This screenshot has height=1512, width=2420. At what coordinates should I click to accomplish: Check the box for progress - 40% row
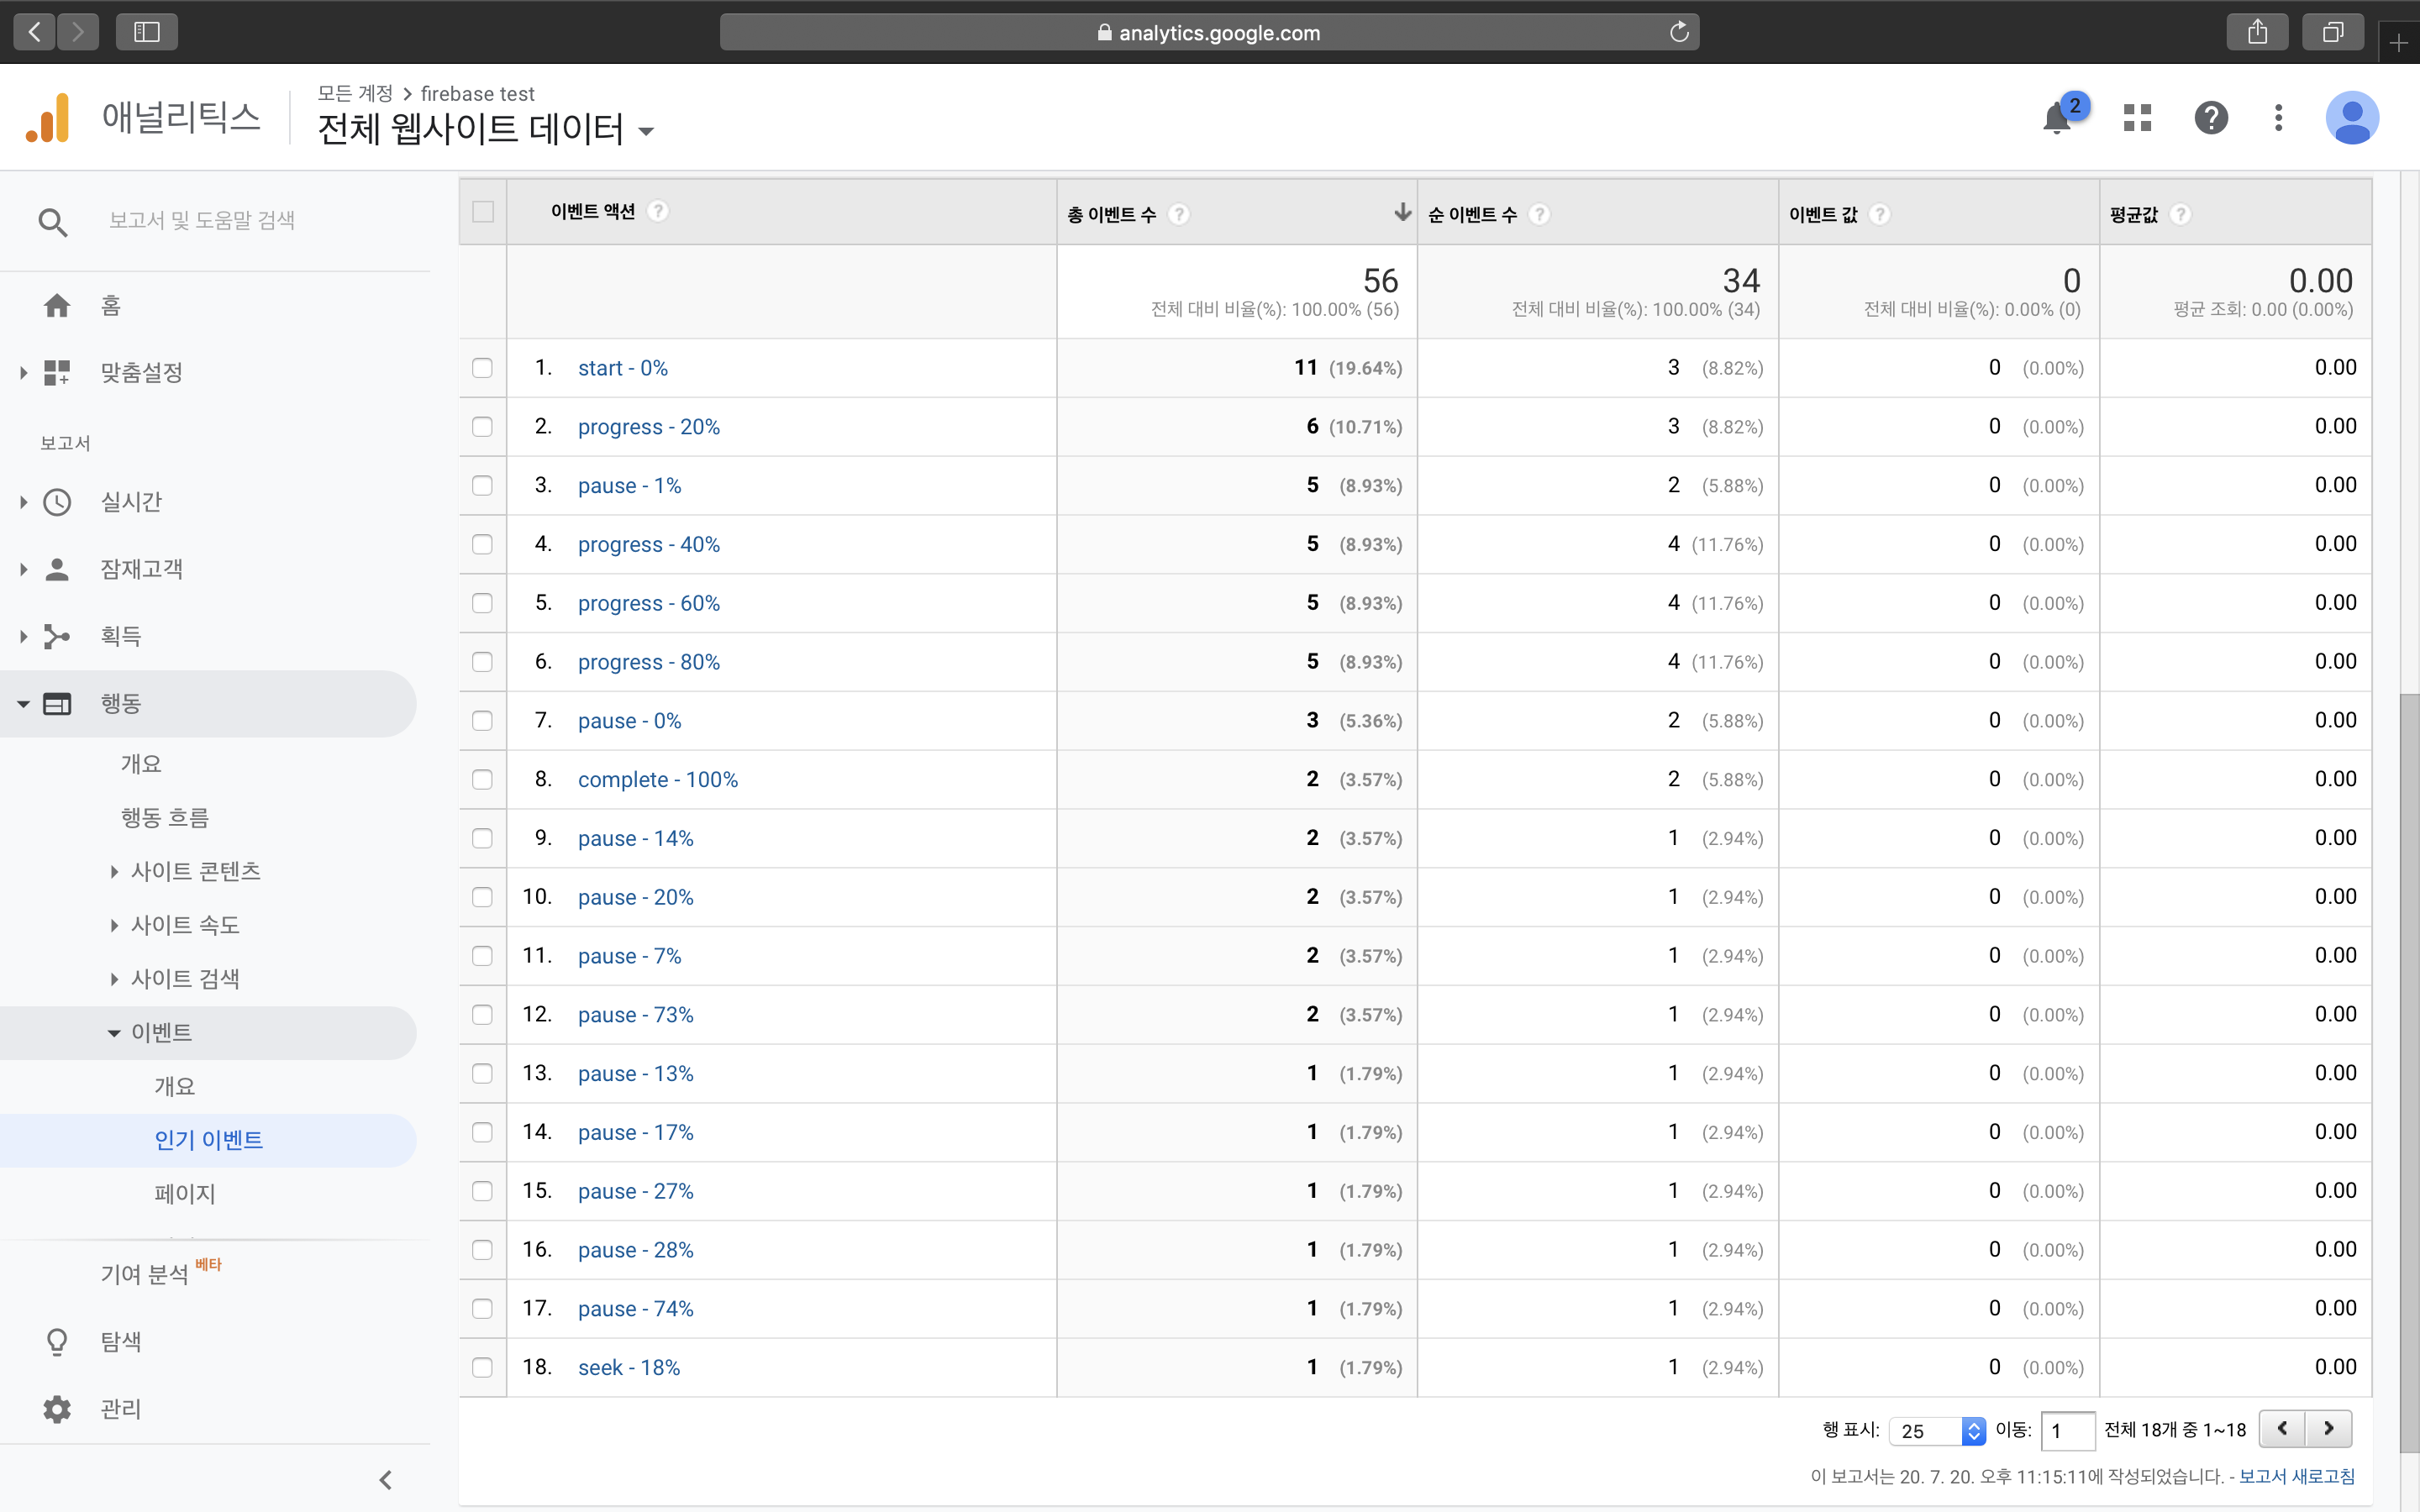click(483, 544)
